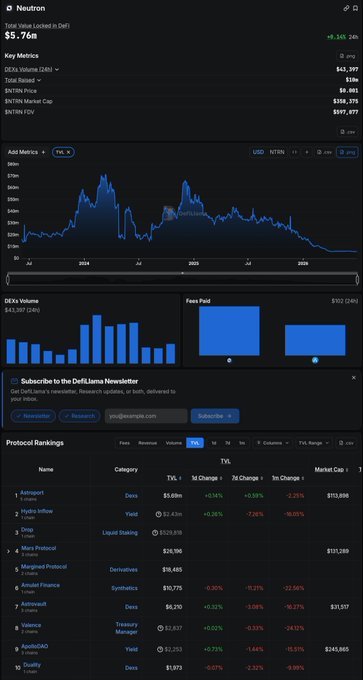Viewport: 363px width, 680px height.
Task: Download Key Metrics .csv below NTRN FDV
Action: 347,132
